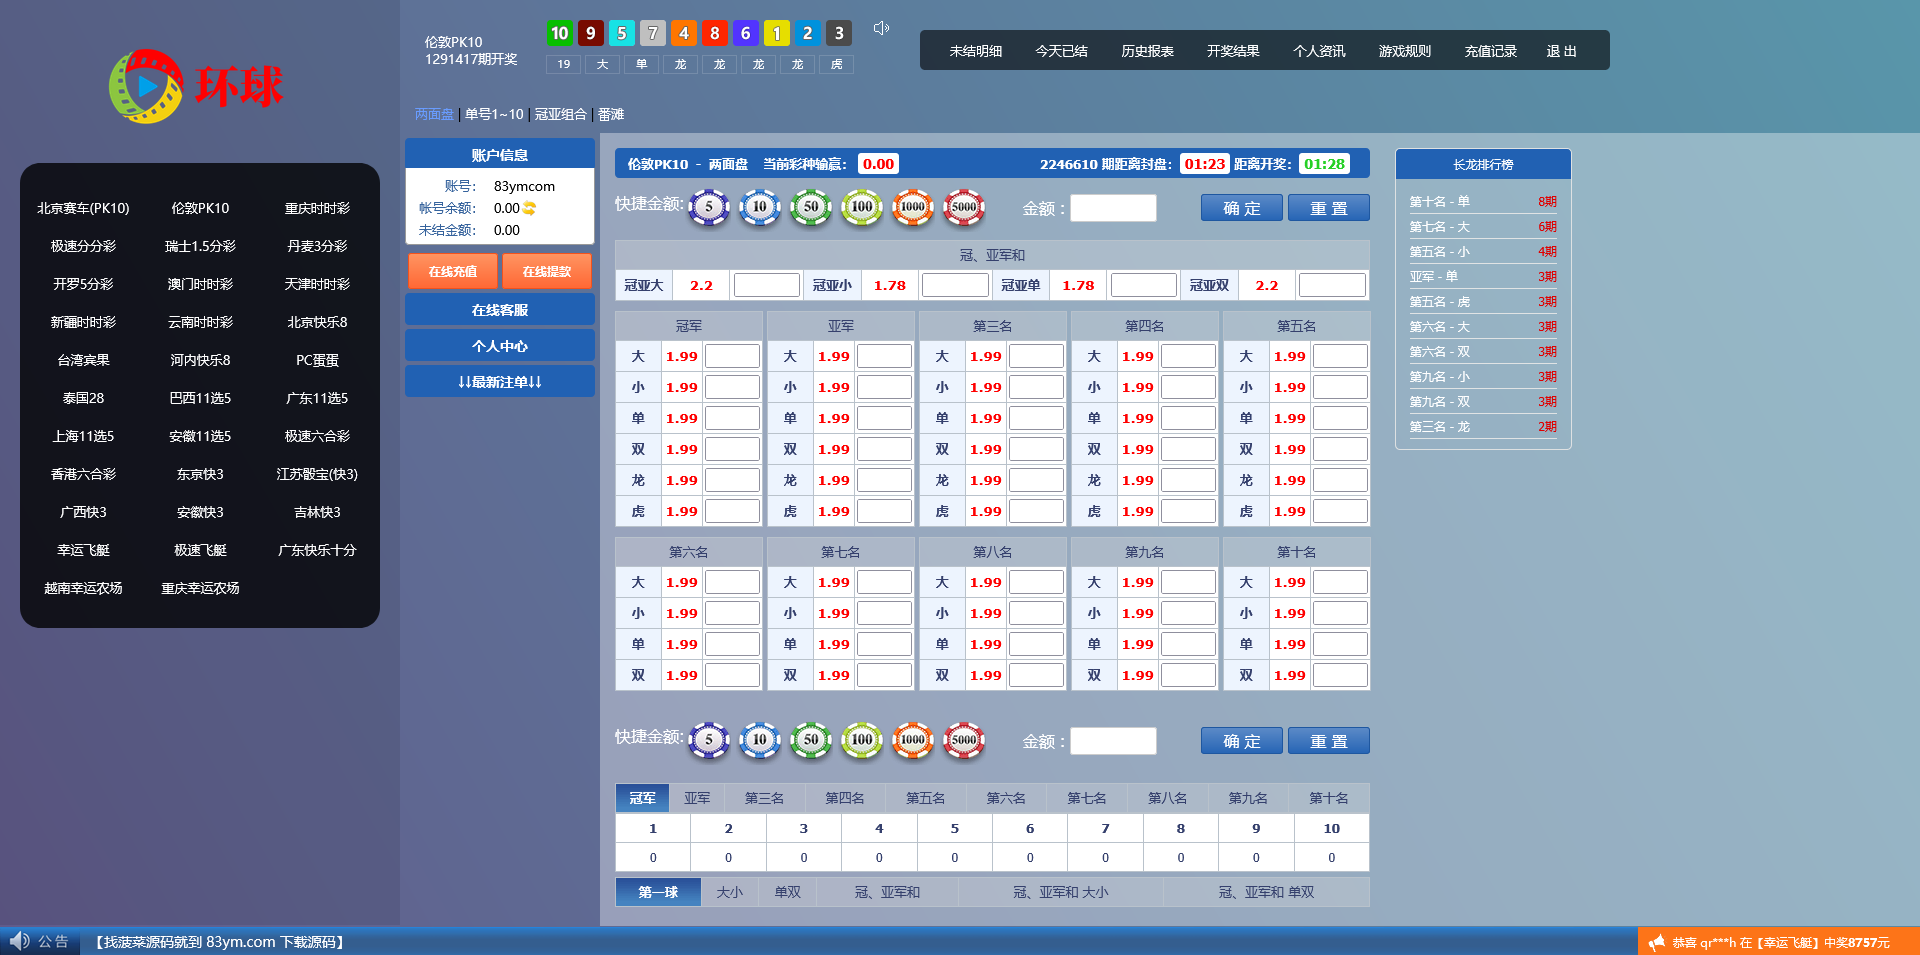Click the winner announcement megaphone icon
Image resolution: width=1920 pixels, height=955 pixels.
[1657, 942]
